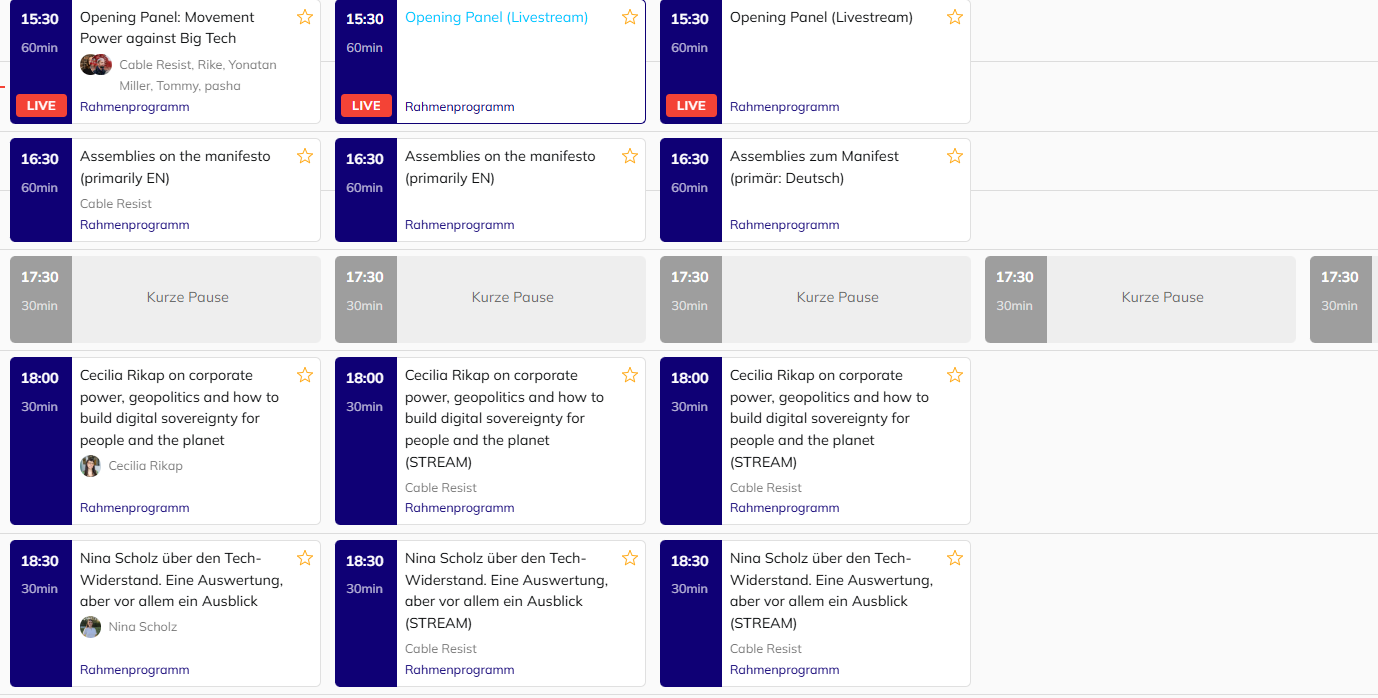Click the 15:30 time block of the Movement Power panel

pos(40,19)
